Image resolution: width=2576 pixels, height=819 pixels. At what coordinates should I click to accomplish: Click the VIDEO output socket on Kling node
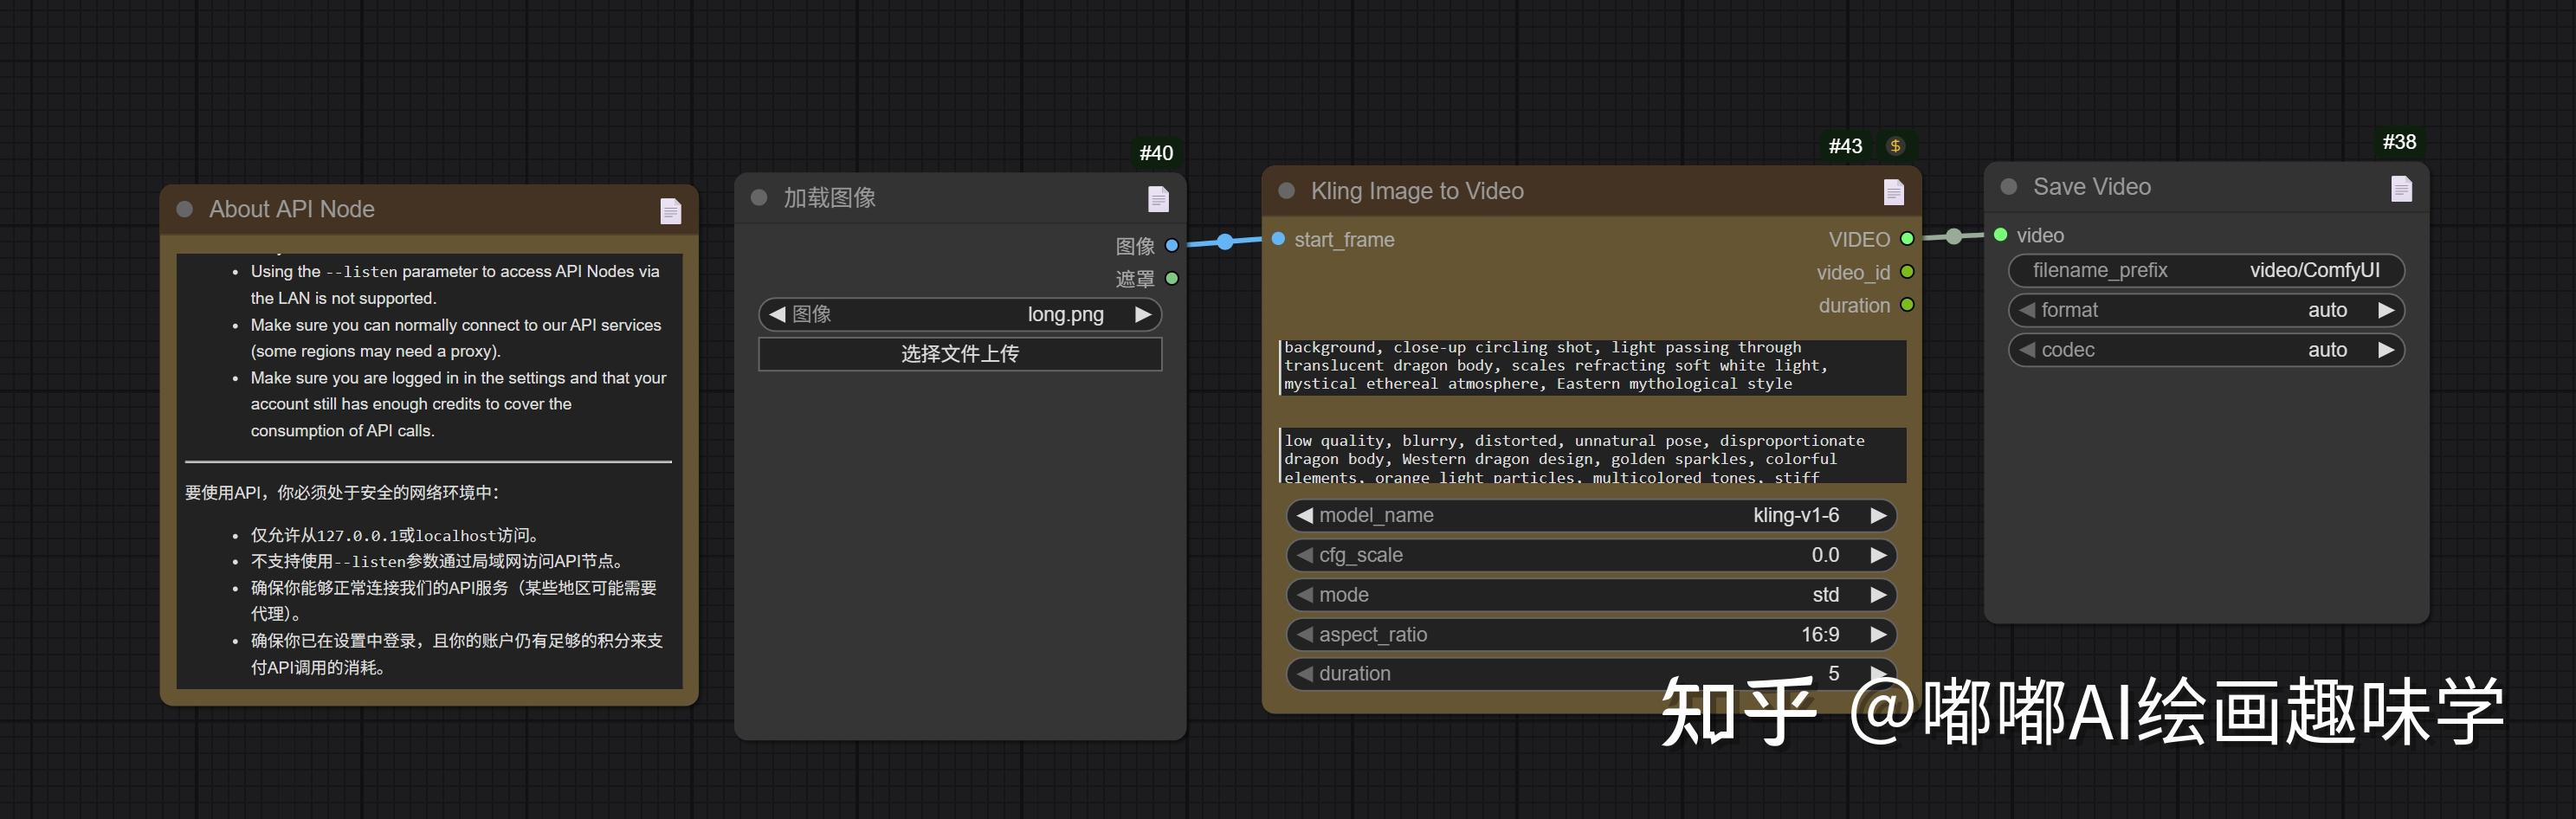pos(1906,239)
